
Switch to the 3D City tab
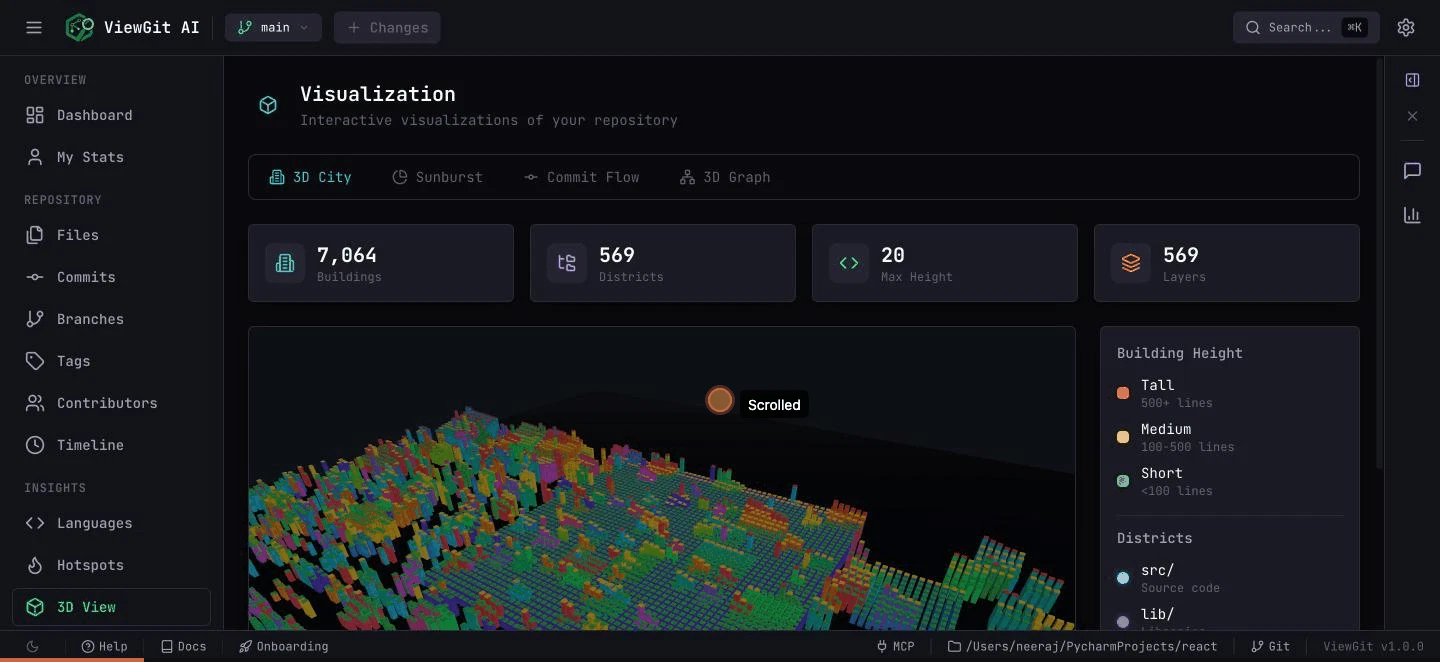(x=310, y=177)
